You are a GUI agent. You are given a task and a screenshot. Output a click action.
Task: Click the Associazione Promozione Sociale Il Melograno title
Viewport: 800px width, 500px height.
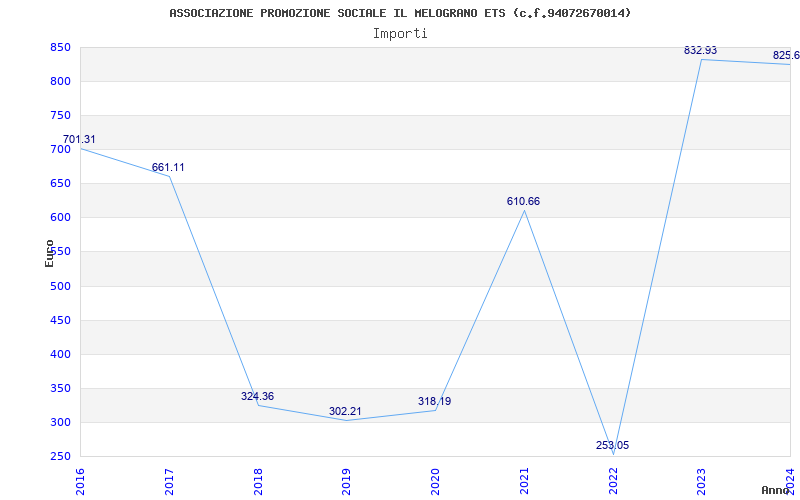[x=400, y=13]
